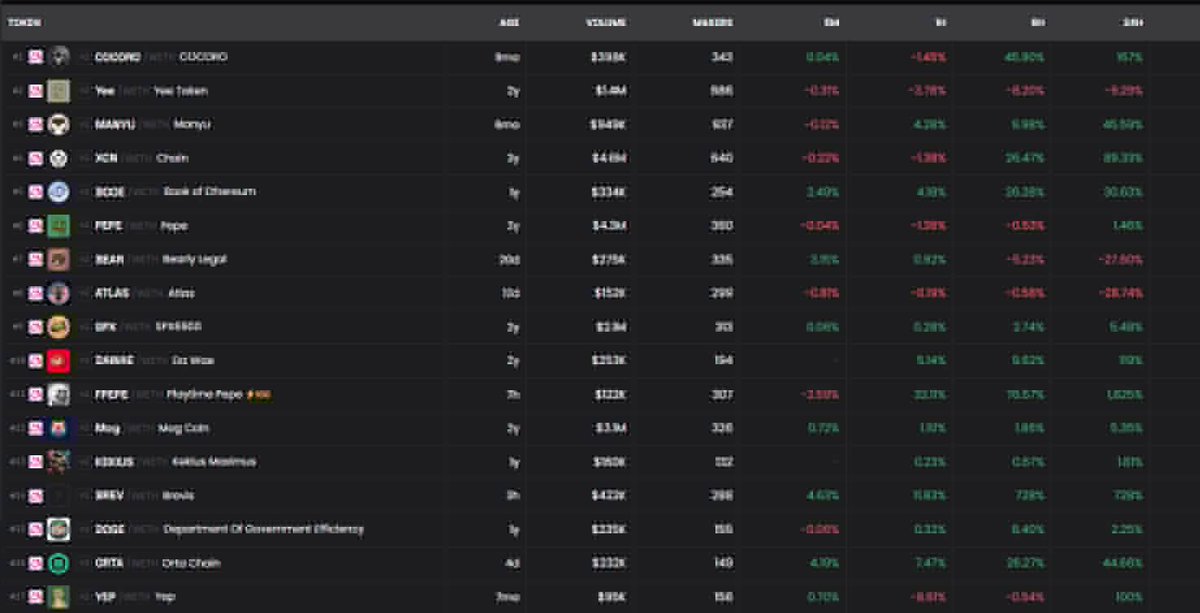This screenshot has height=613, width=1200.
Task: Click the pink DEX icon in Orta Chain row
Action: tap(36, 563)
